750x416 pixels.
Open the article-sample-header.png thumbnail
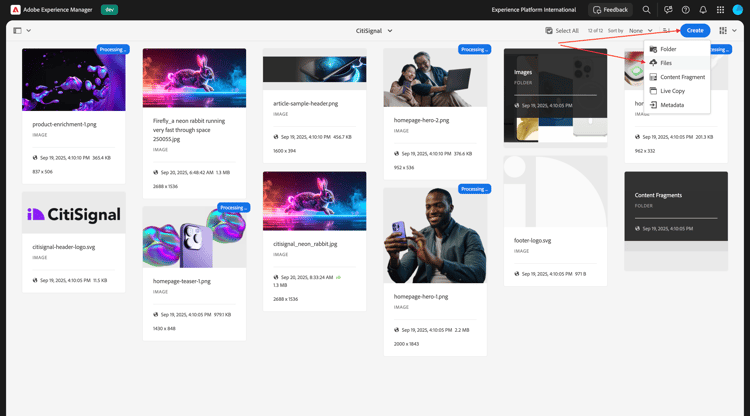[315, 69]
